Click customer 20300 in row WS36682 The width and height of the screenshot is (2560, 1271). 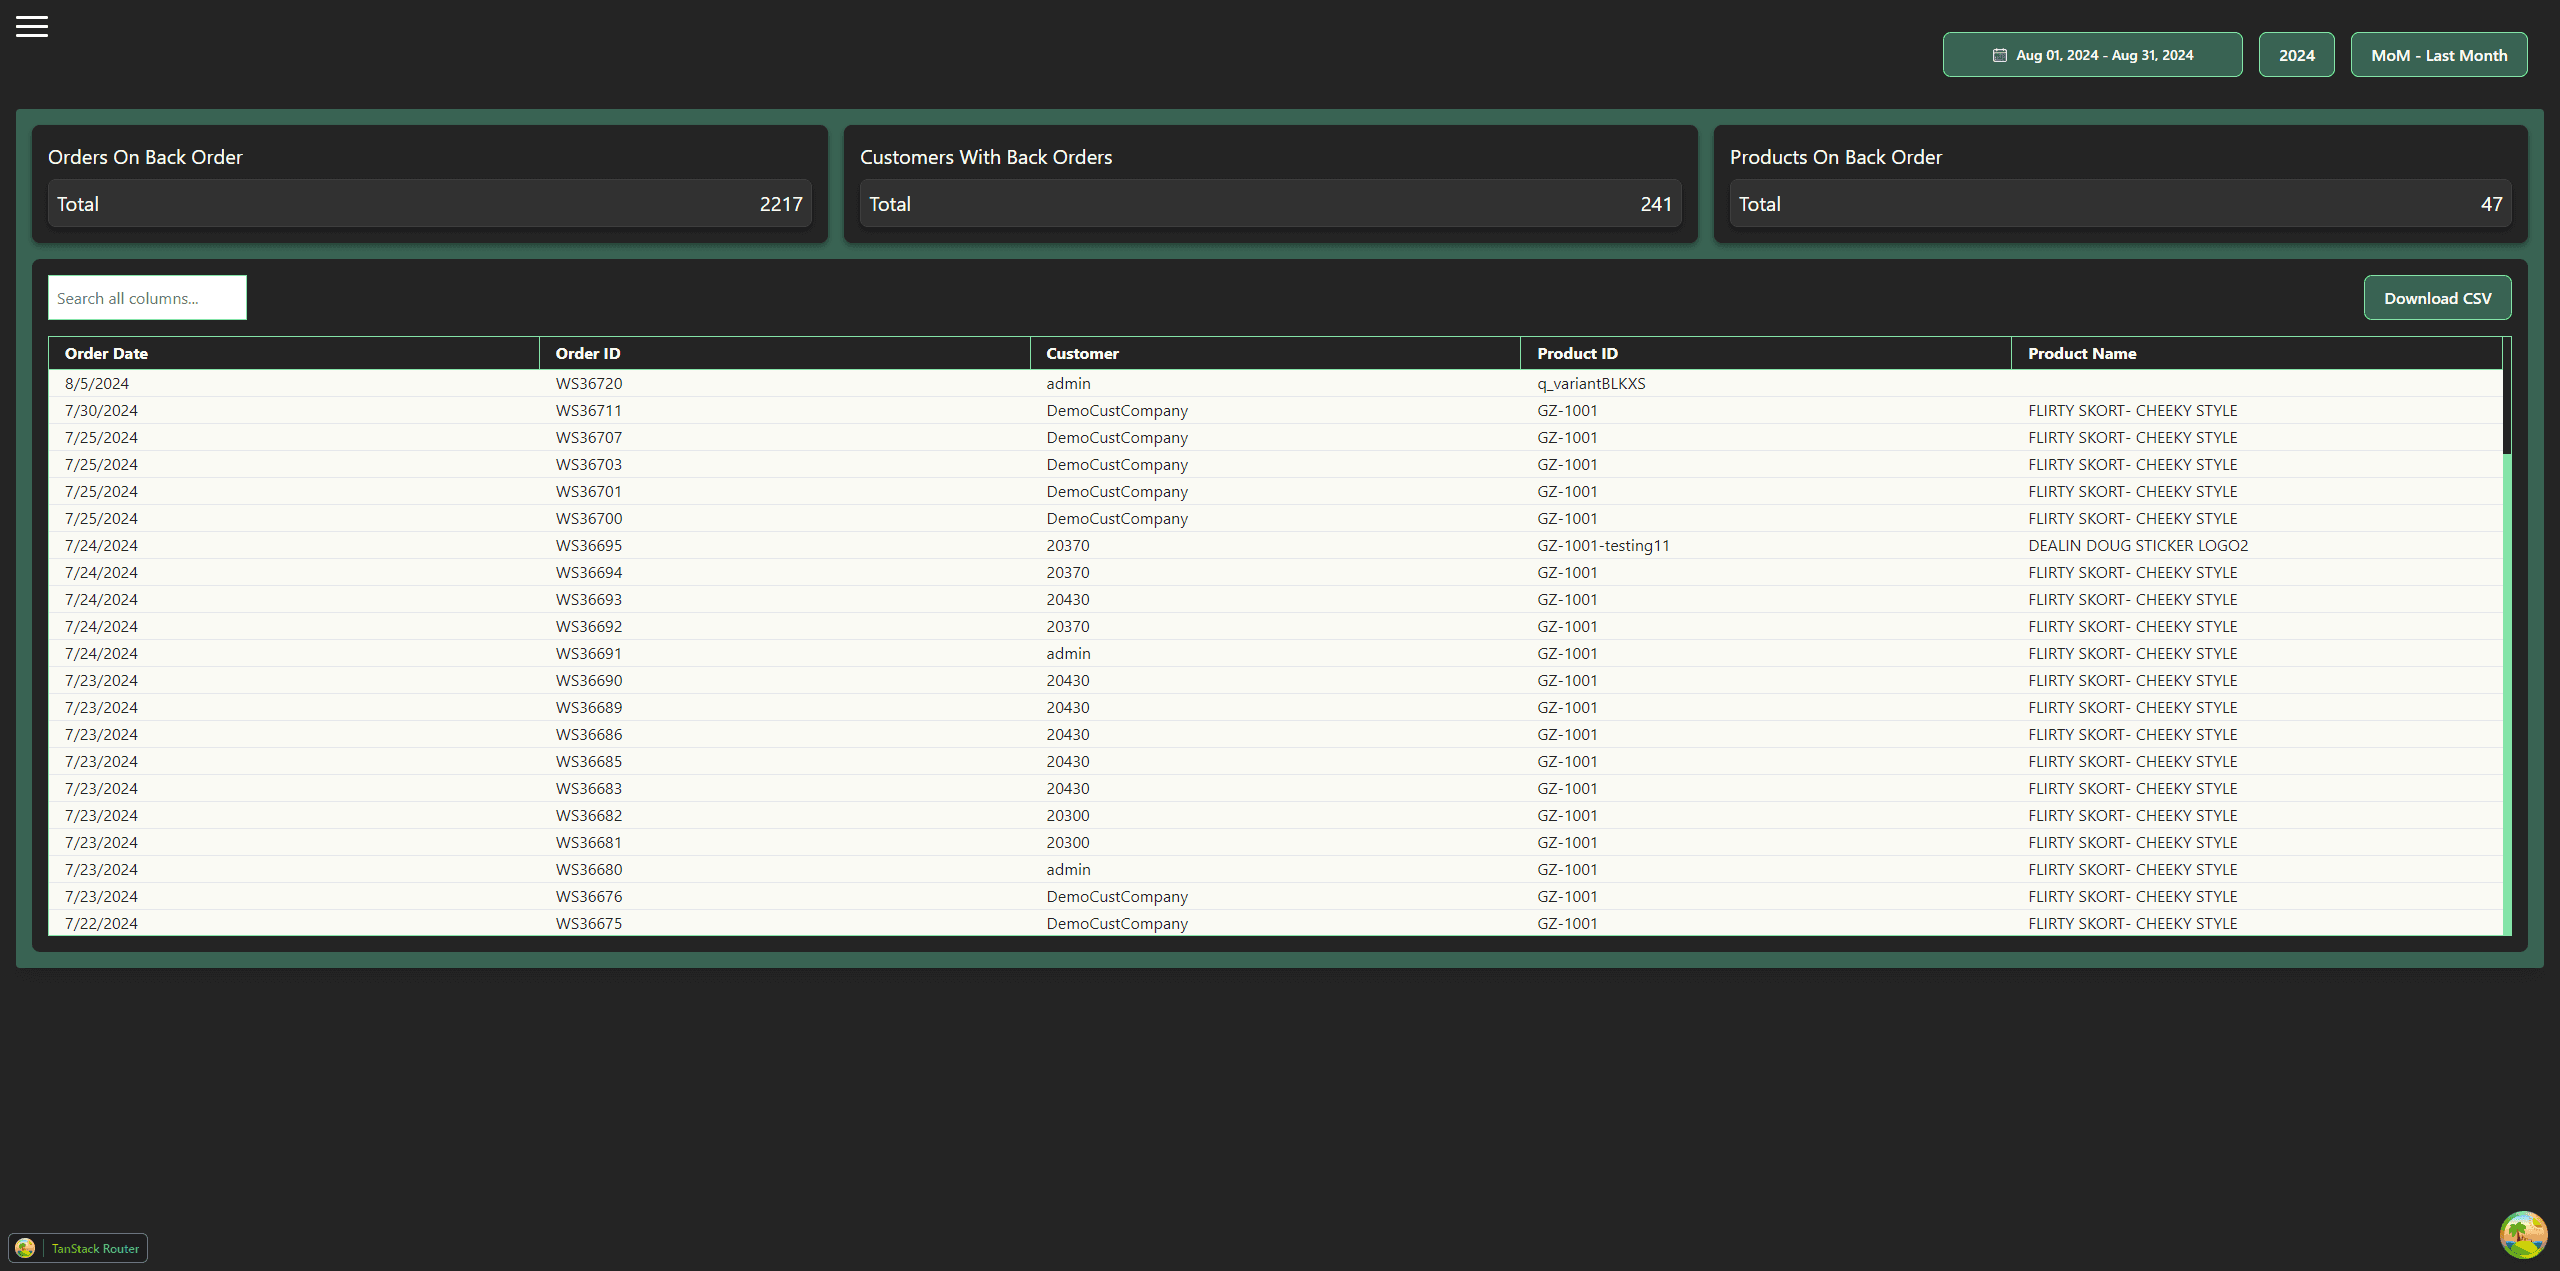pos(1068,815)
